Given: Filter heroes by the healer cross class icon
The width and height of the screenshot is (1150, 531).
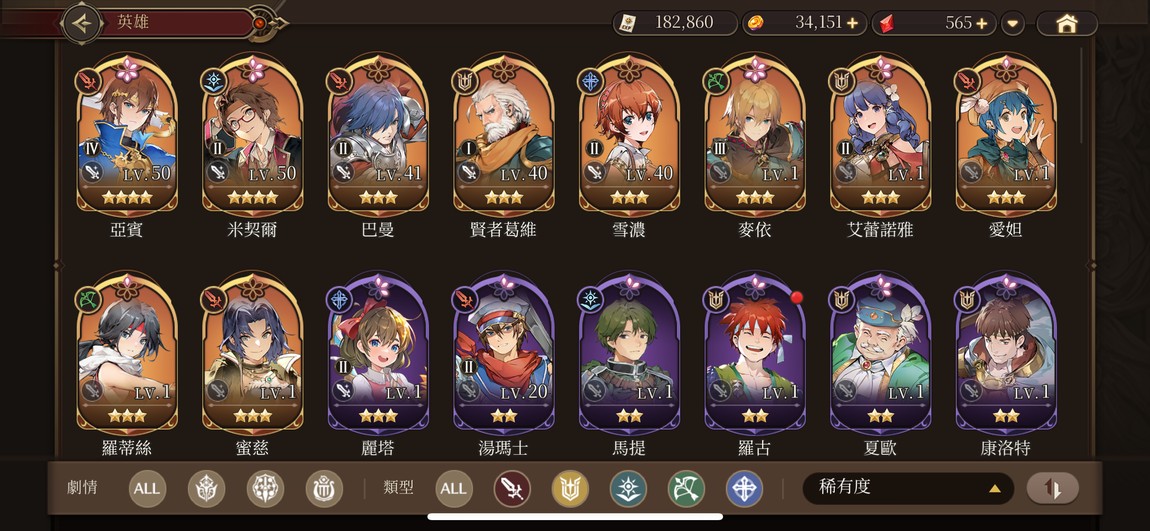Looking at the screenshot, I should [x=744, y=489].
